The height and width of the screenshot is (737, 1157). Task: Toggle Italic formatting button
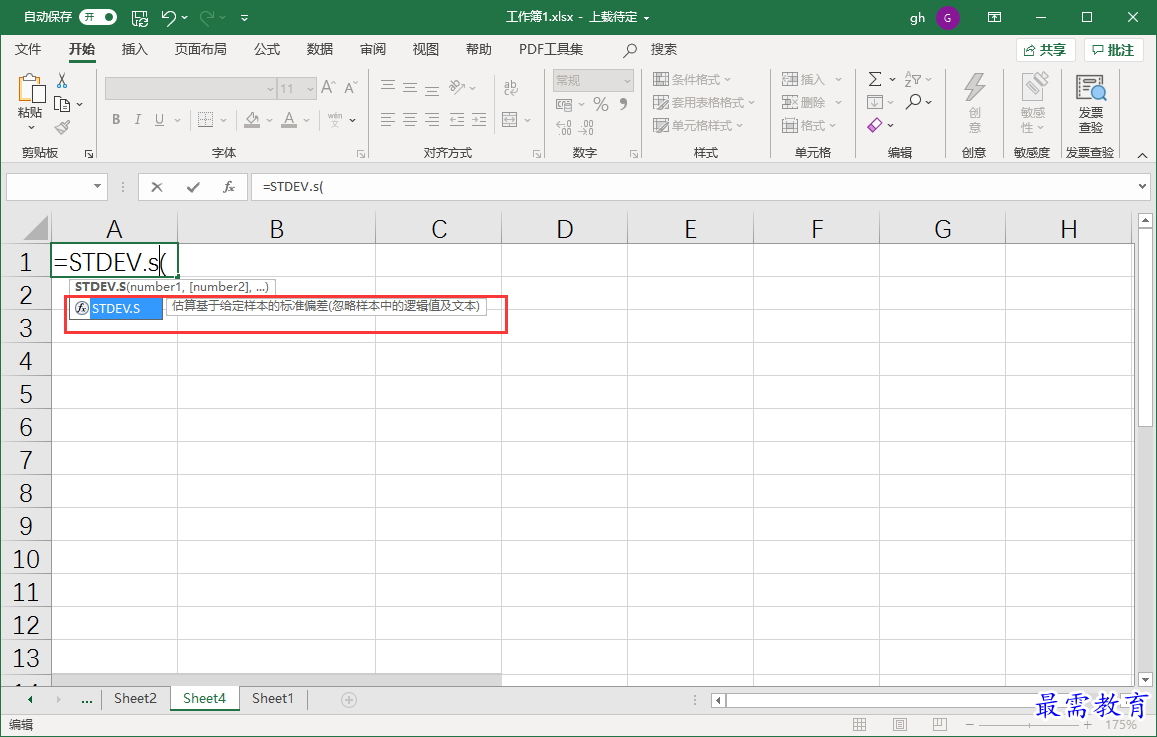(x=137, y=120)
